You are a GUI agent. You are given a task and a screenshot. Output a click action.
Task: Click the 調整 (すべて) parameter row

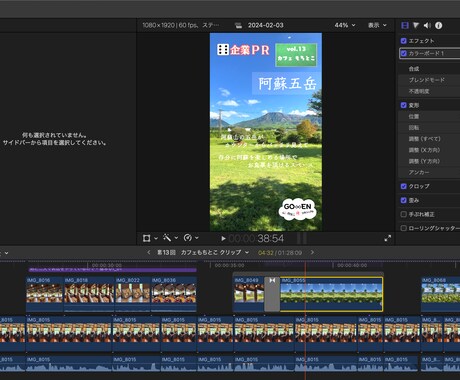(x=429, y=139)
